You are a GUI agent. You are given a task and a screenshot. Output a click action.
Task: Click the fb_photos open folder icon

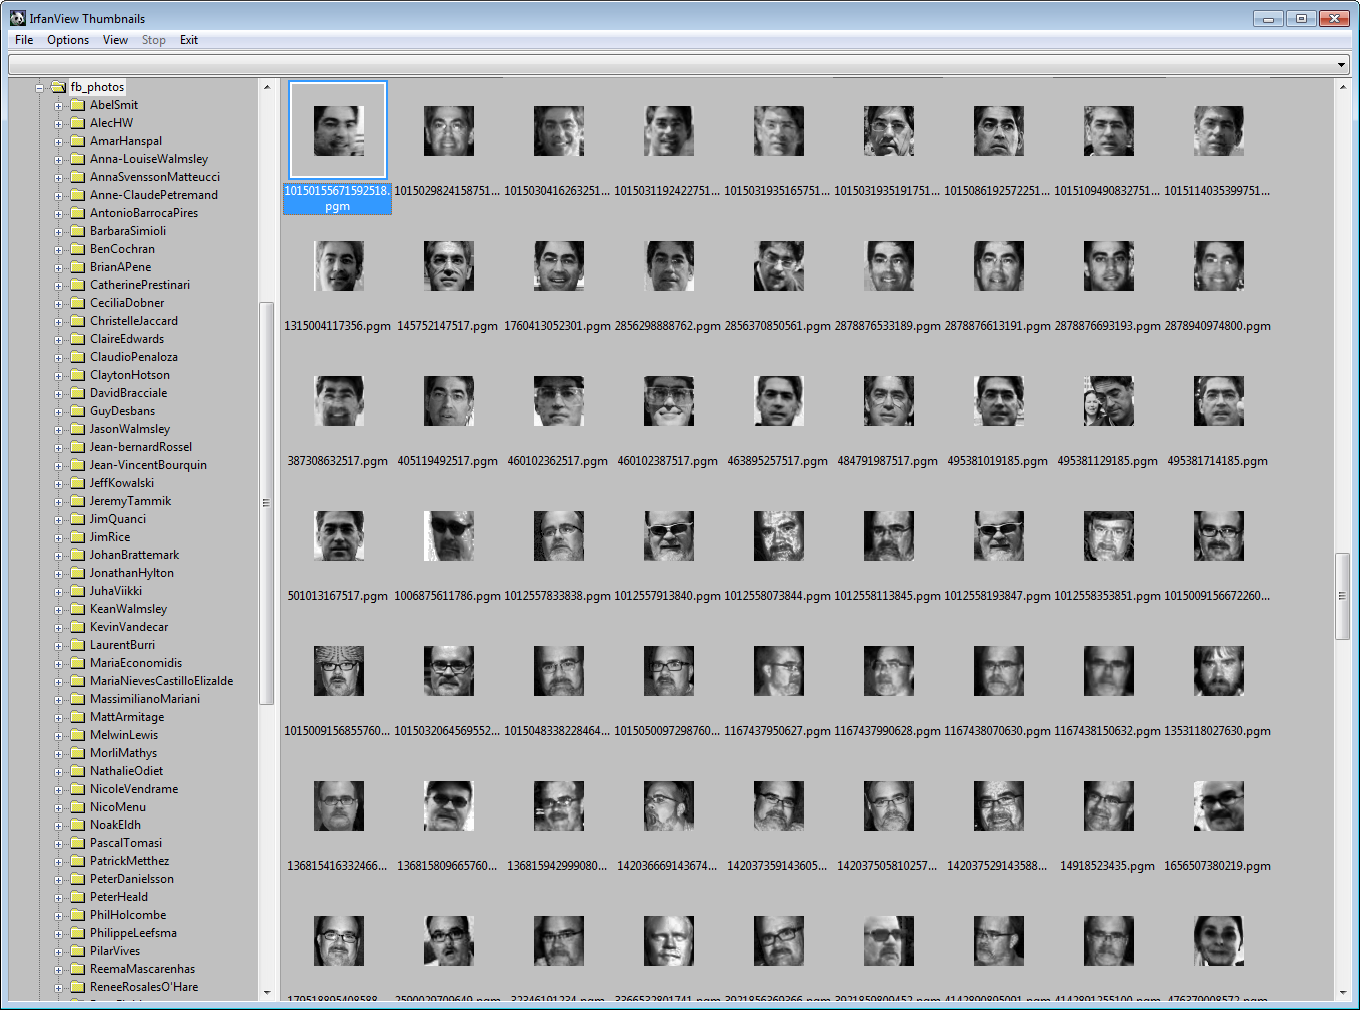point(58,87)
